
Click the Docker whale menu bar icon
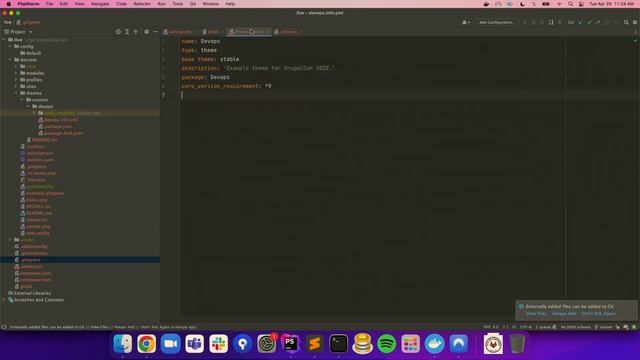click(486, 4)
